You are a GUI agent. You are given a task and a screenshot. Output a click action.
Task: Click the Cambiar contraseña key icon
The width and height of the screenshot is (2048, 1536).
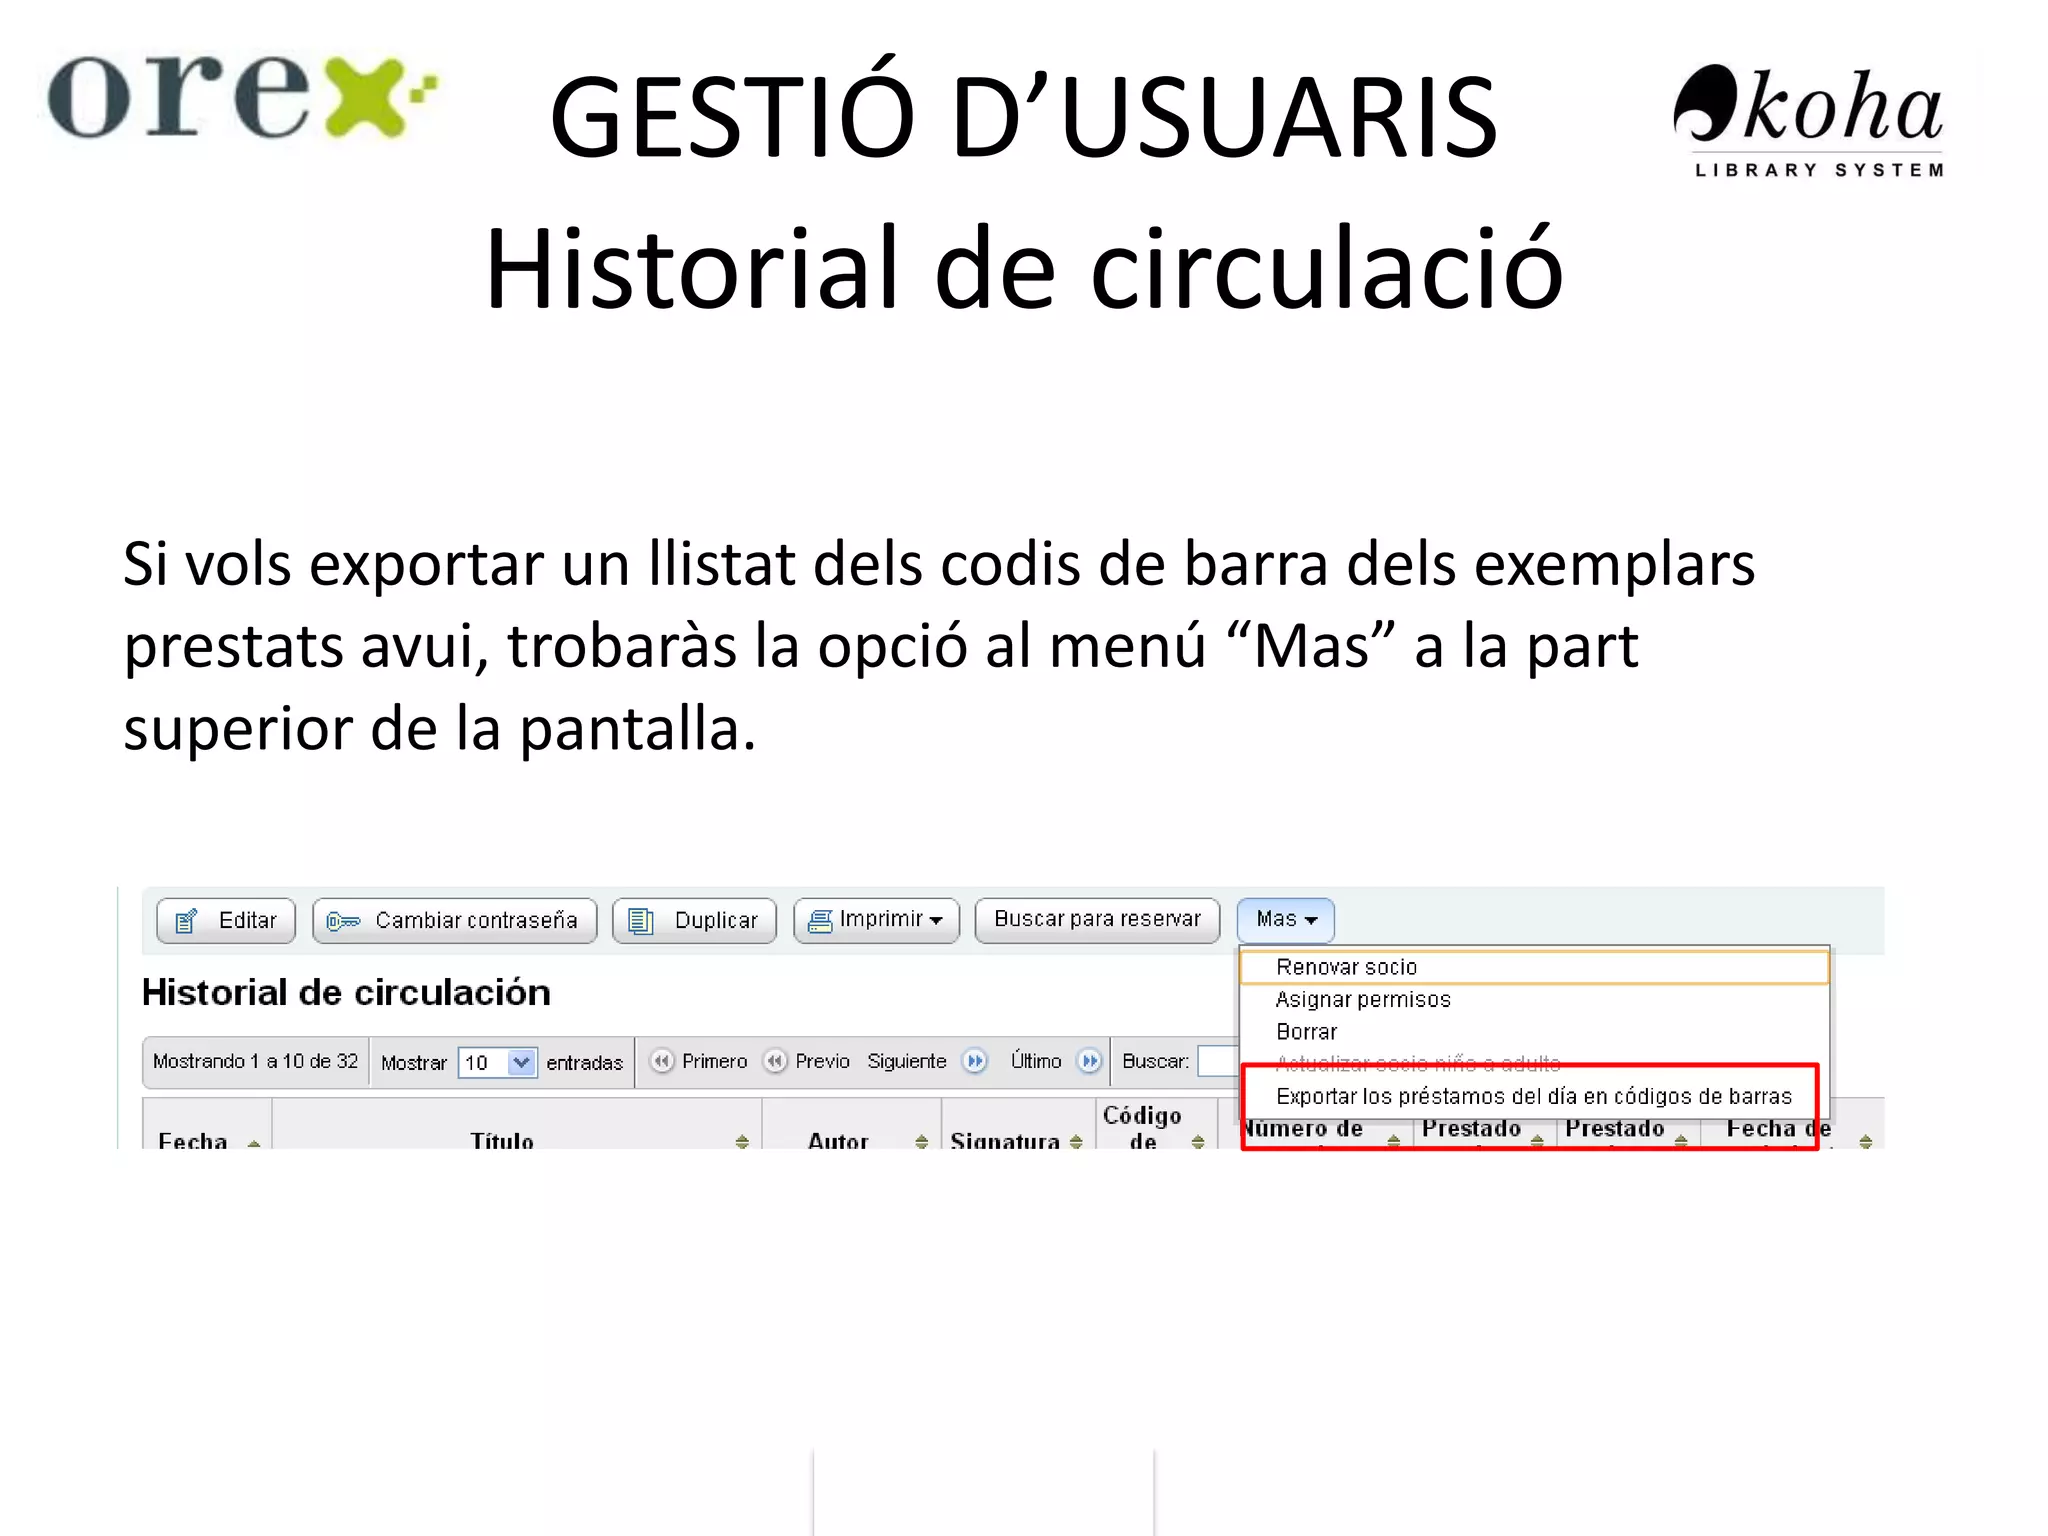point(343,921)
